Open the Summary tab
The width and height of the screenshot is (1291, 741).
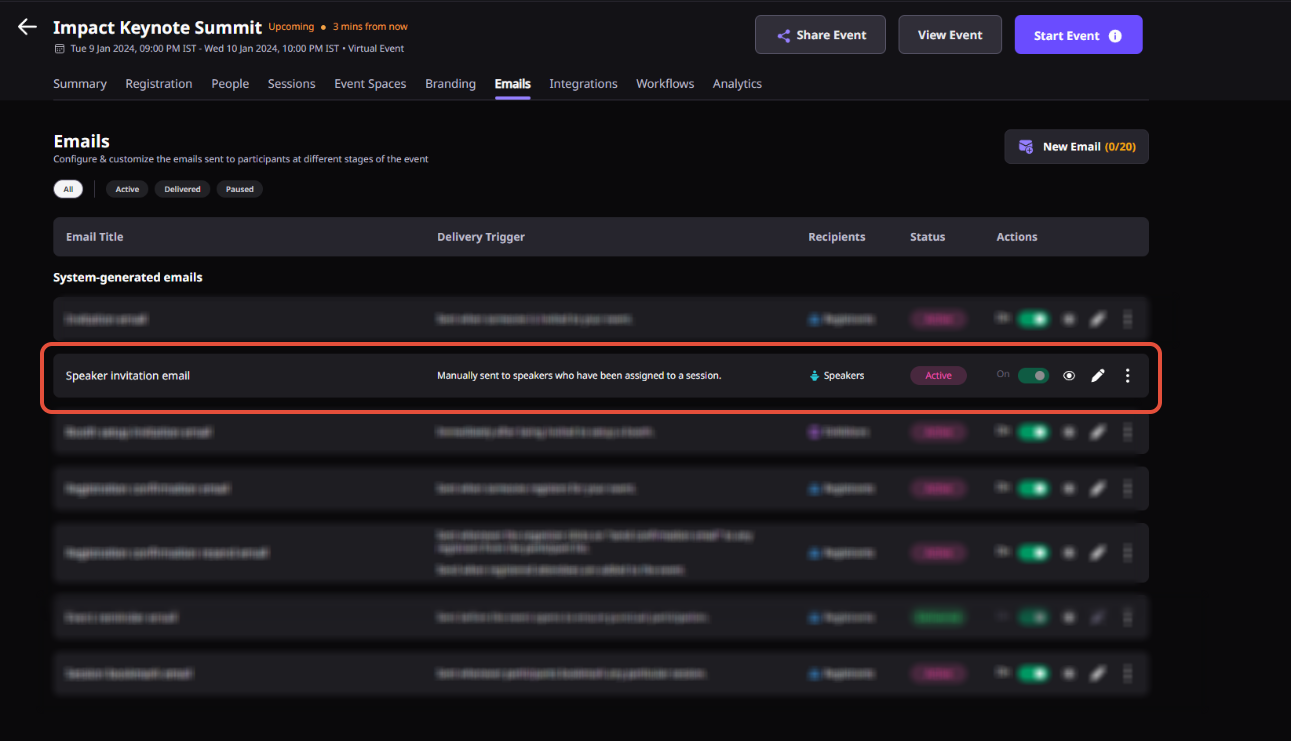(x=80, y=84)
